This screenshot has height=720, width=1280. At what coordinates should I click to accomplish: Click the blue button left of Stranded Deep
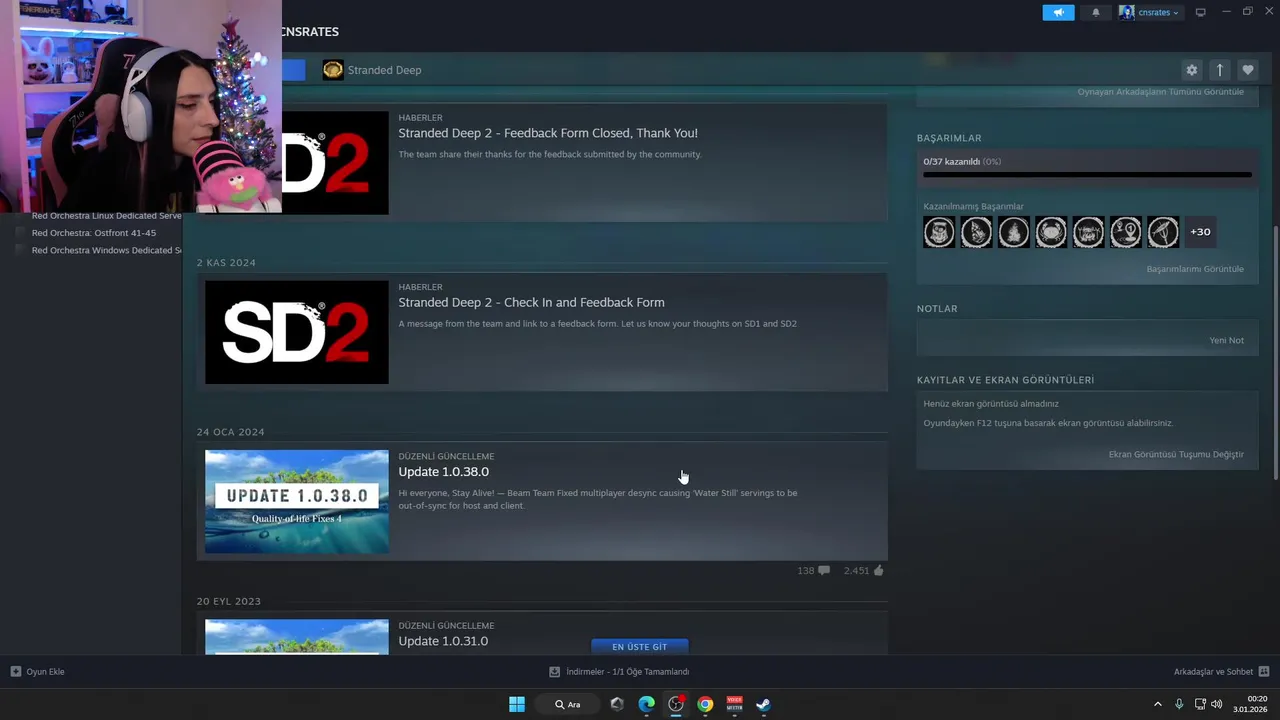293,70
